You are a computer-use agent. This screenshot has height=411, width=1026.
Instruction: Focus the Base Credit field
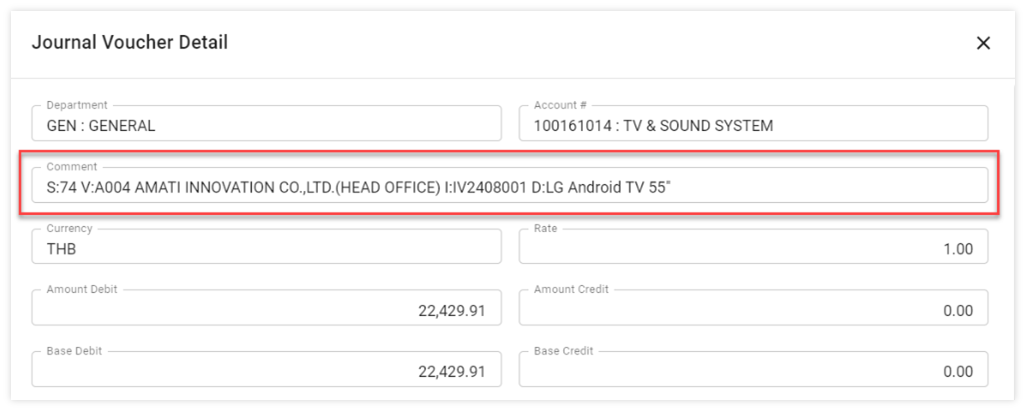753,371
